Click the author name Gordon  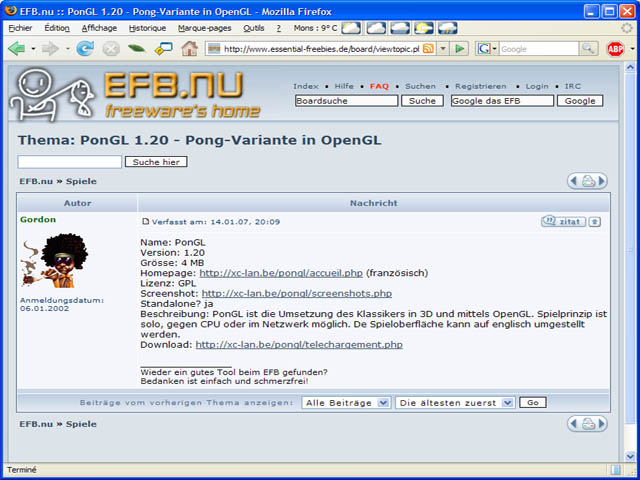tap(38, 220)
